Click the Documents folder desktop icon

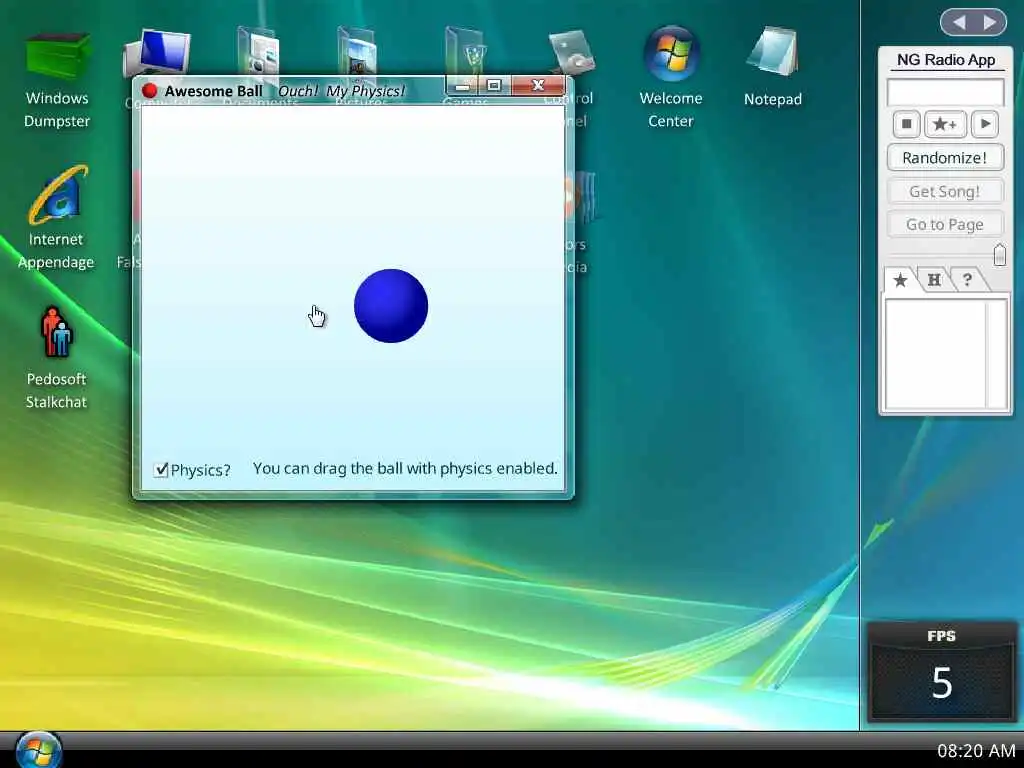point(259,50)
